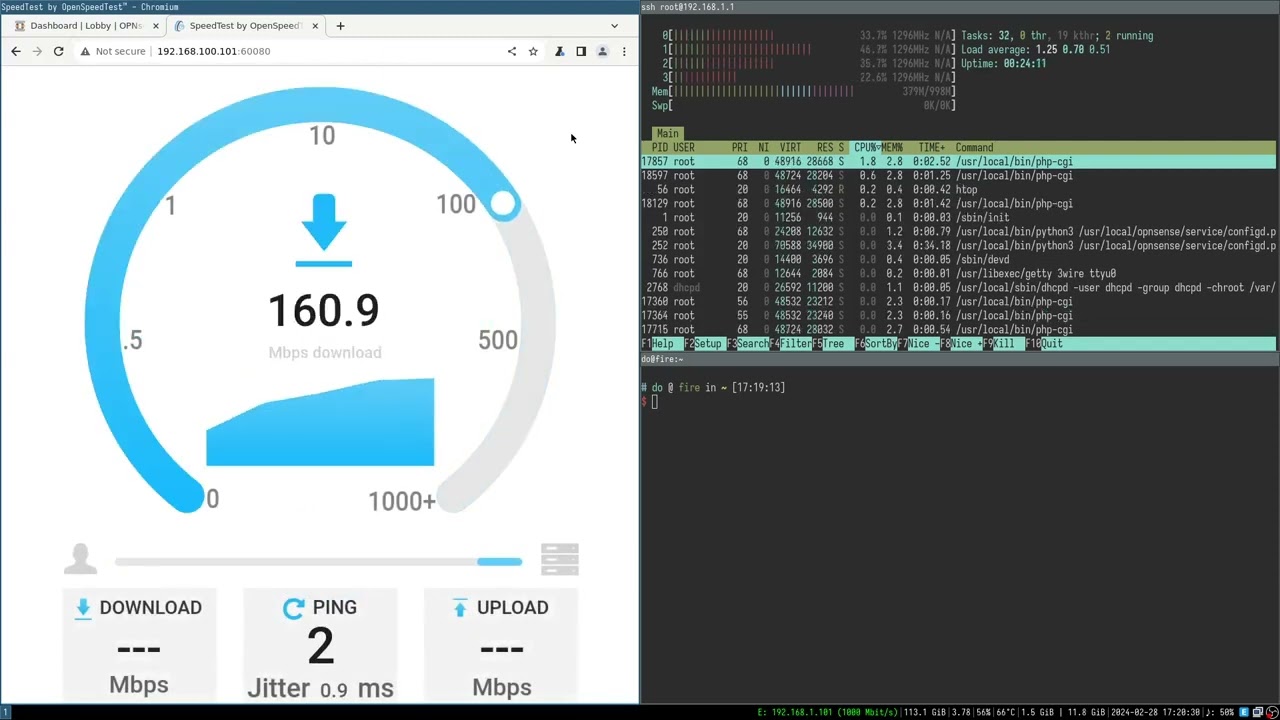Open F2 Setup in htop

703,343
